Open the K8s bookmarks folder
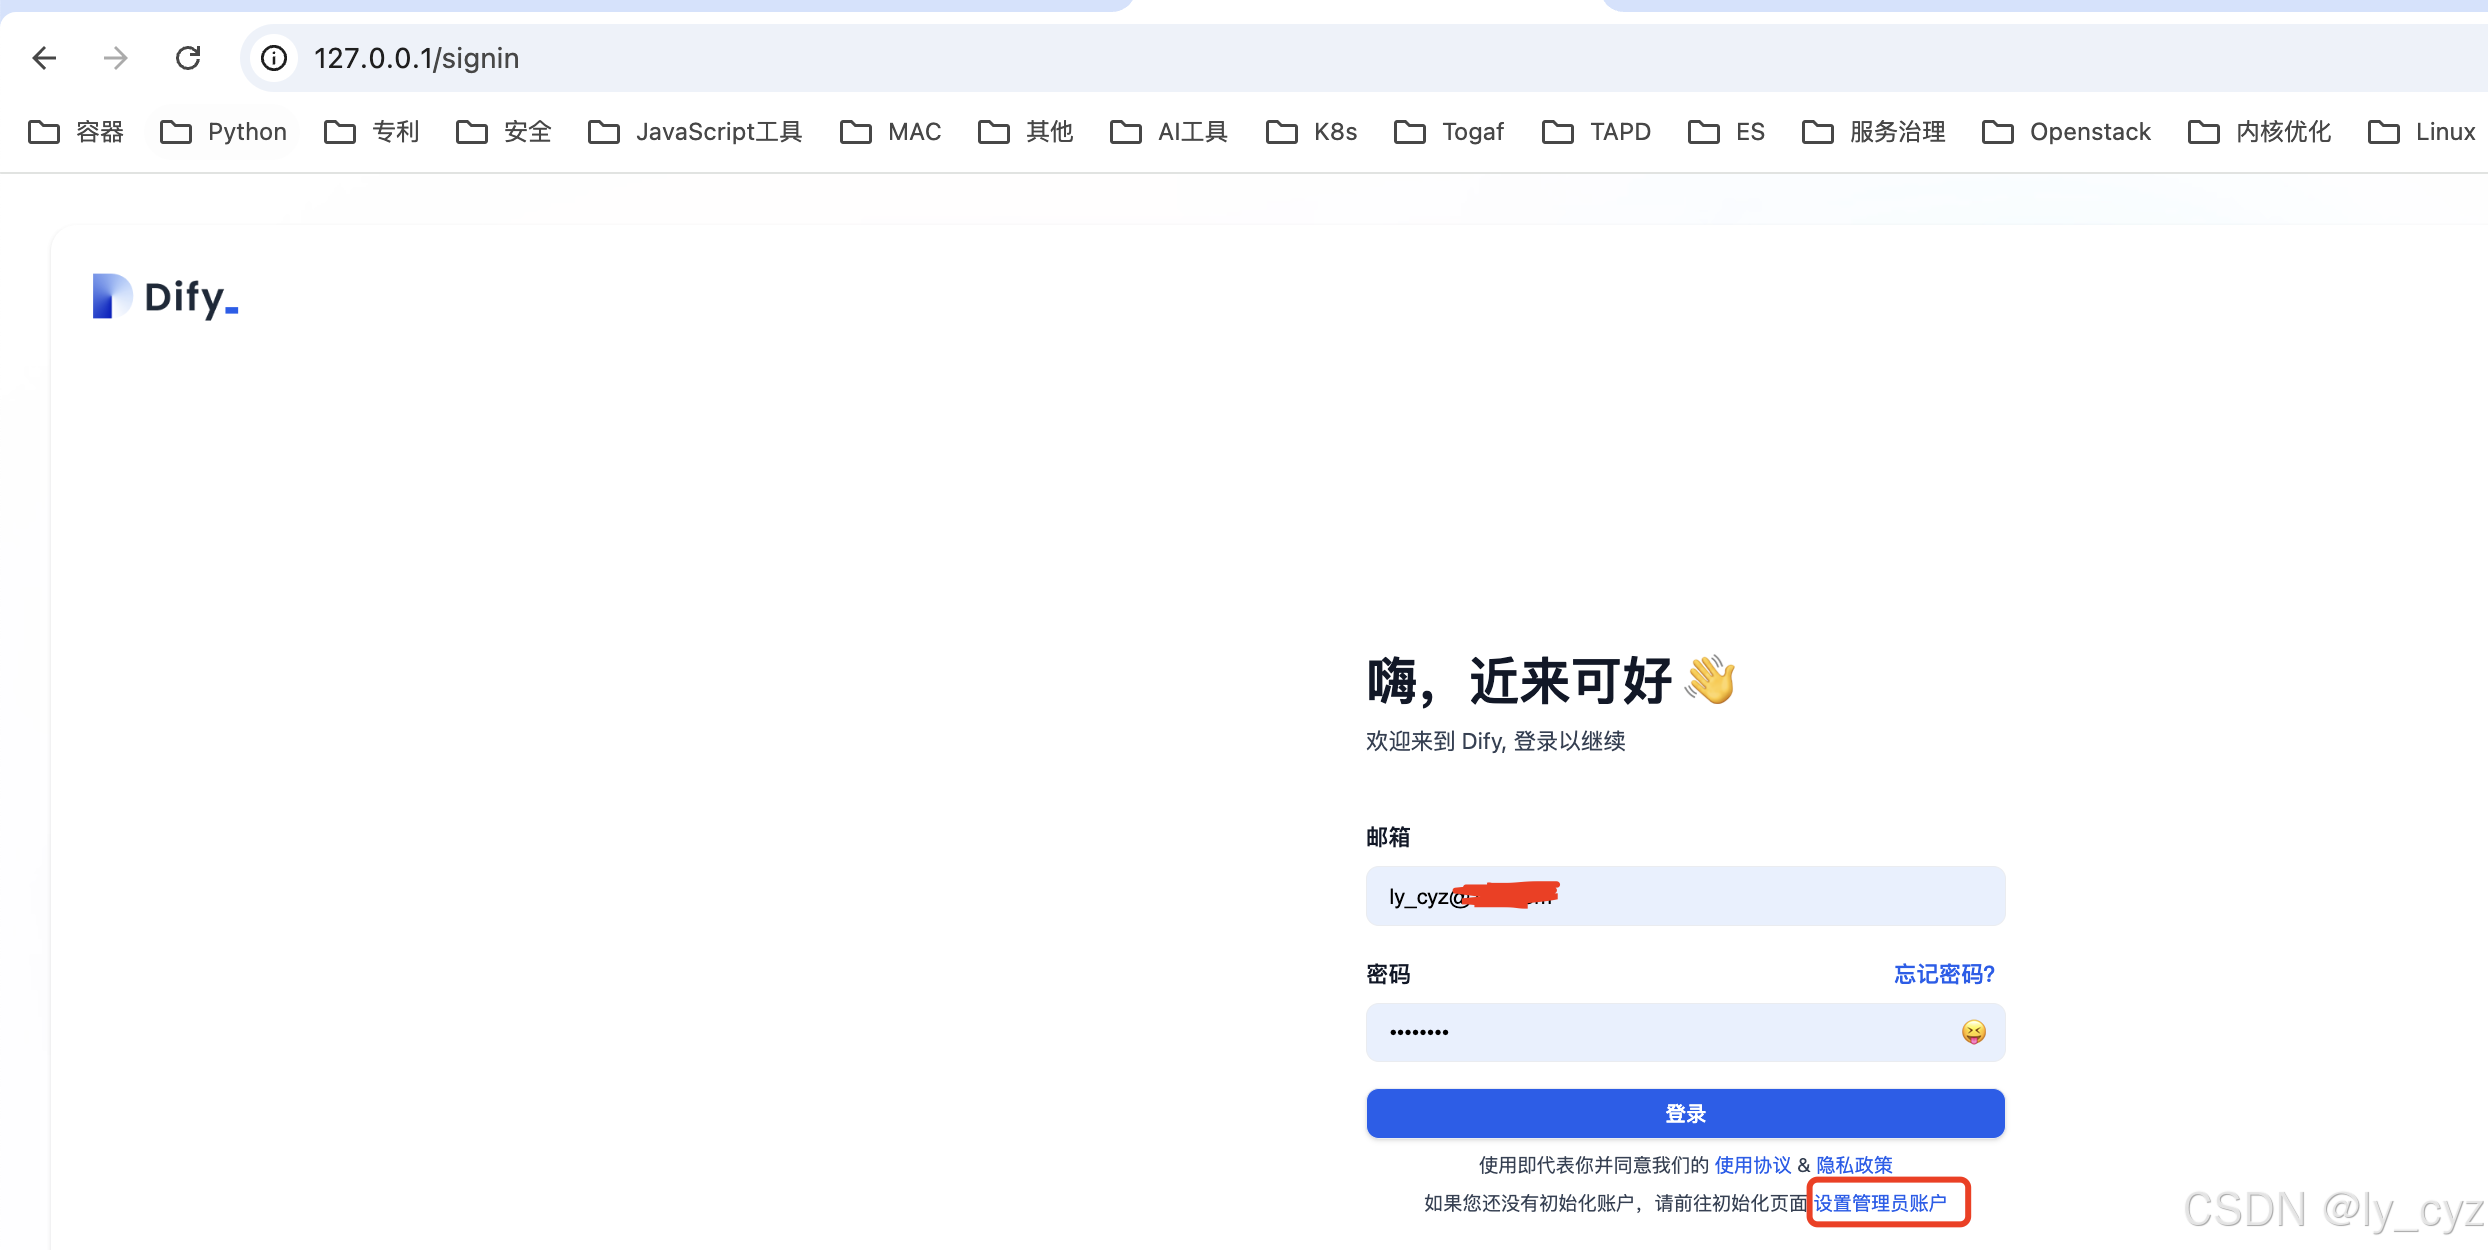 tap(1312, 132)
